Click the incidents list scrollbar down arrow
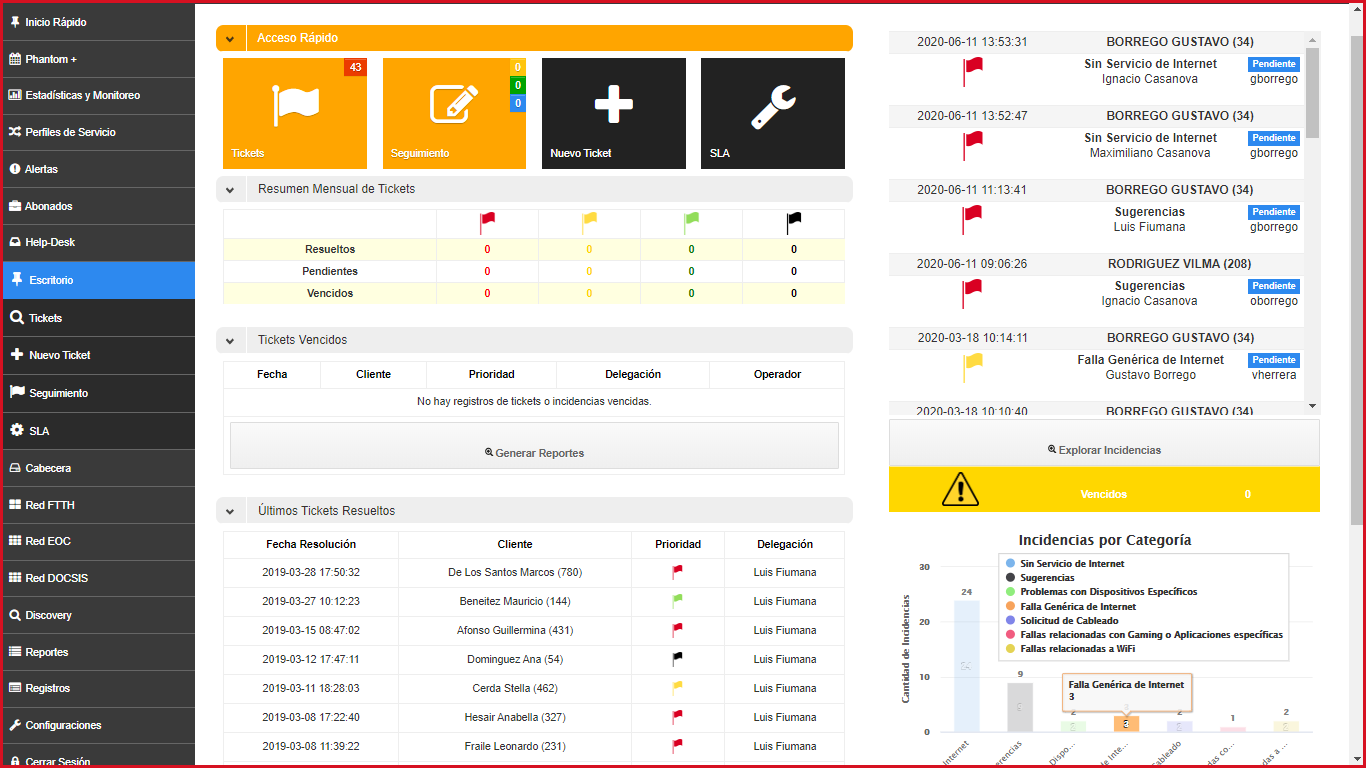This screenshot has width=1366, height=768. [1312, 406]
